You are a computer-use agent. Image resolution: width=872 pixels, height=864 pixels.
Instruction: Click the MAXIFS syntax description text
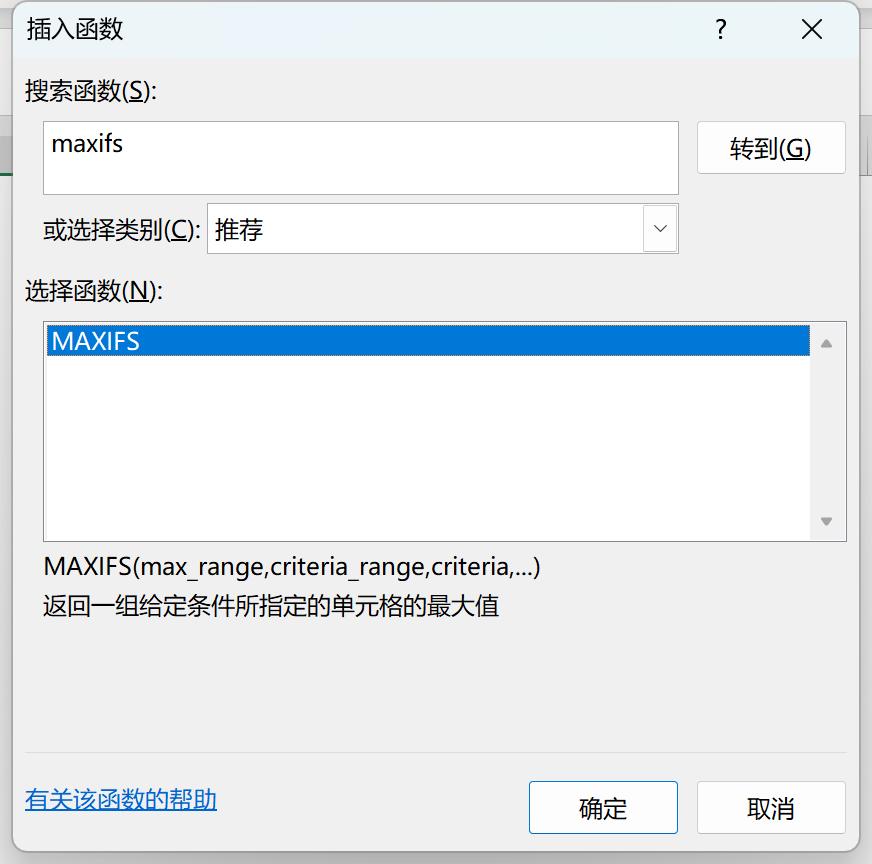[x=291, y=567]
